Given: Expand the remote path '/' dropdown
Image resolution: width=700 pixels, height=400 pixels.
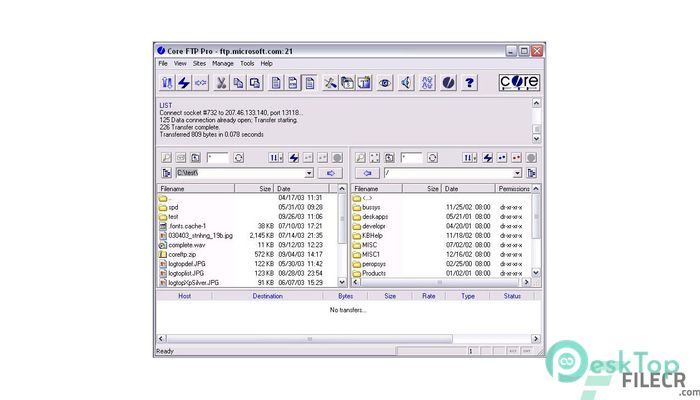Looking at the screenshot, I should click(x=517, y=173).
